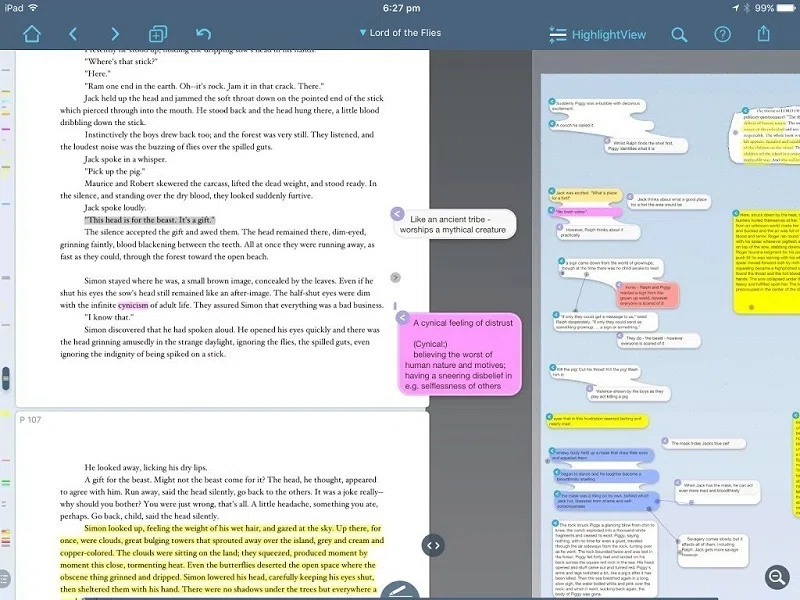Tap link icon on 'a sign came down' excerpt
This screenshot has width=800, height=600.
click(561, 261)
